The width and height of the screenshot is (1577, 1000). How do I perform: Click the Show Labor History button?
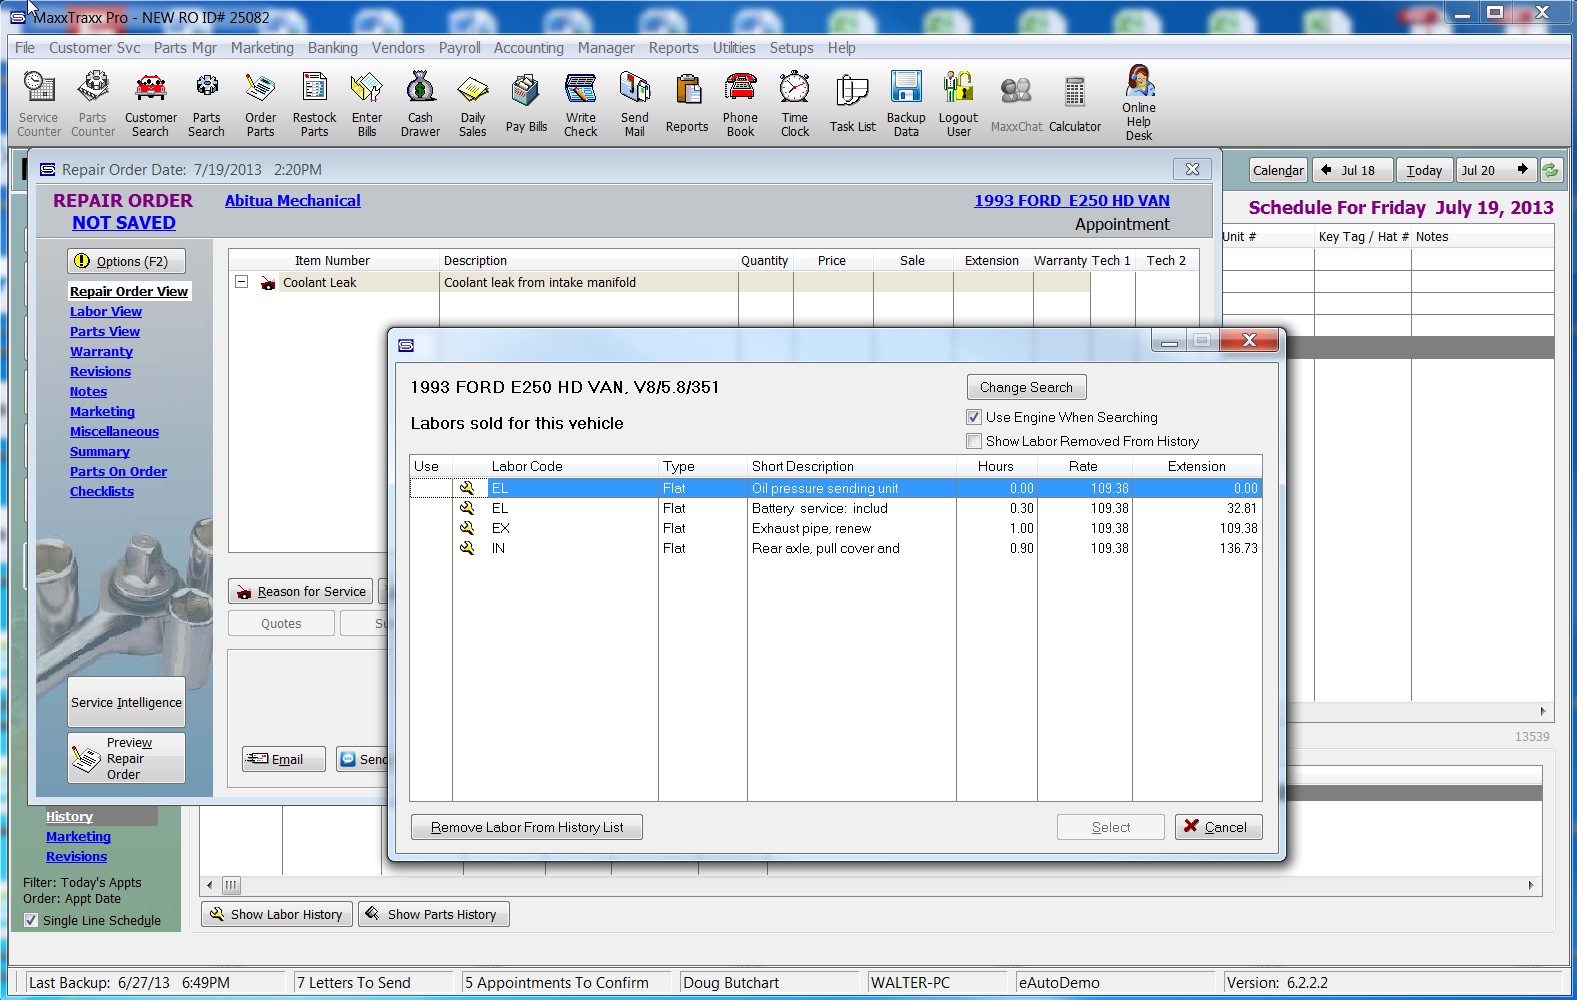pos(277,914)
